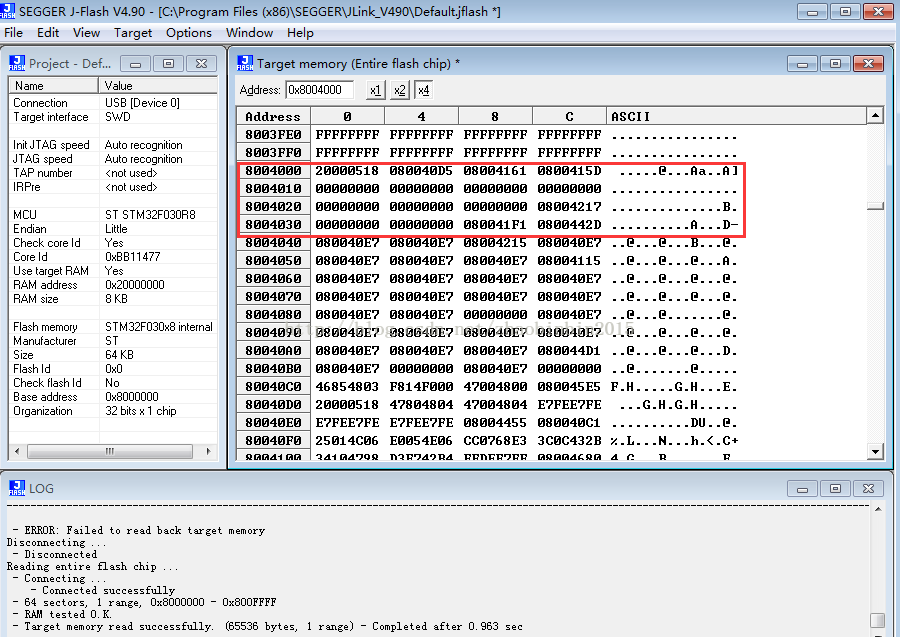
Task: Minimize the LOG panel
Action: click(802, 489)
